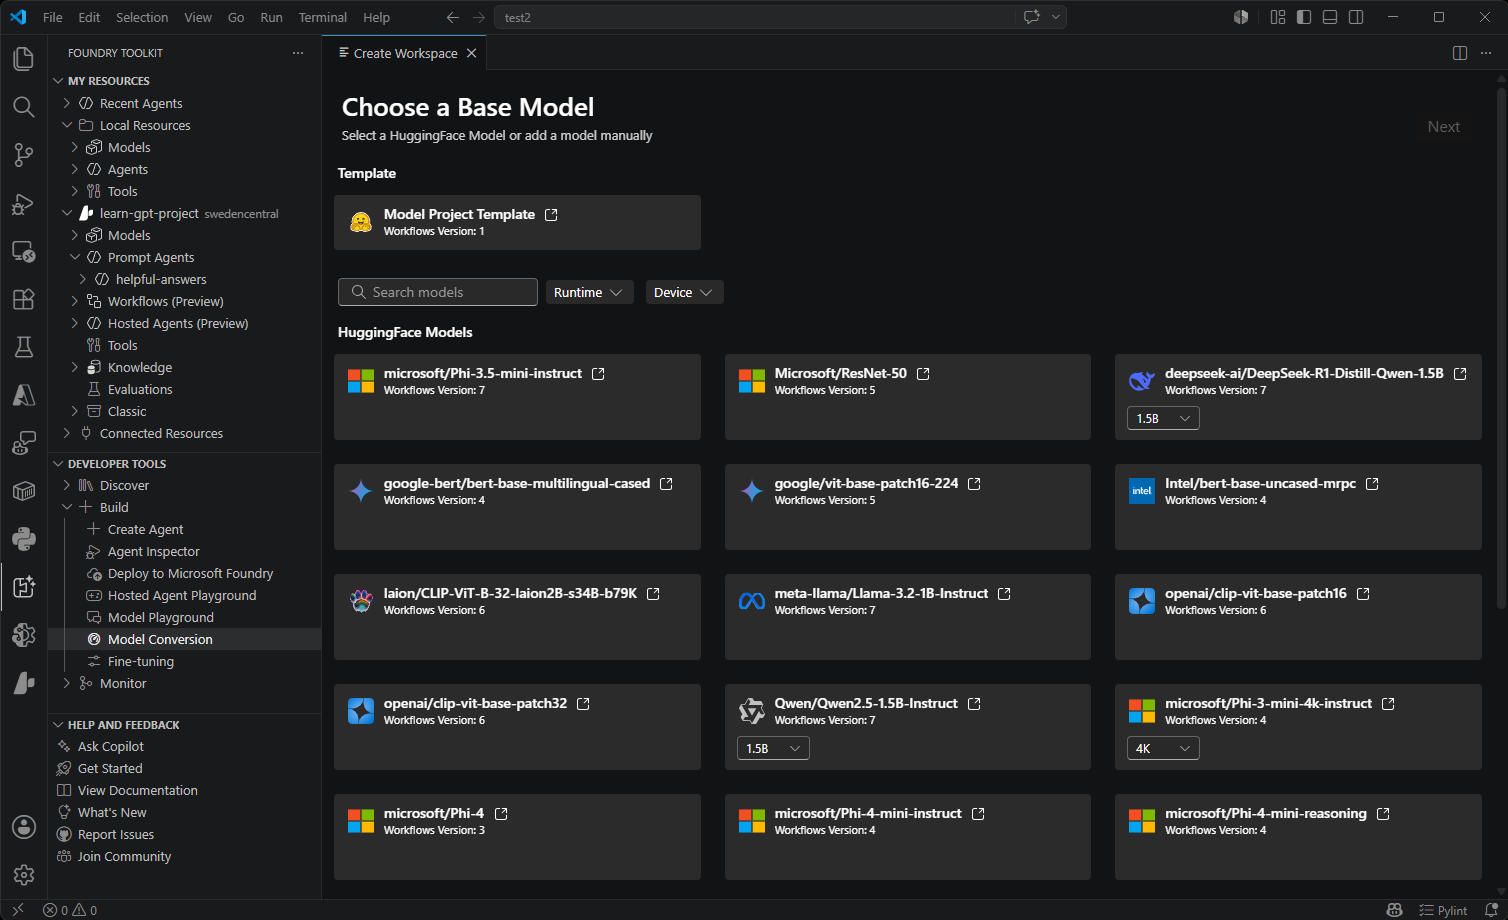Image resolution: width=1508 pixels, height=920 pixels.
Task: Open the Terminal menu
Action: 323,17
